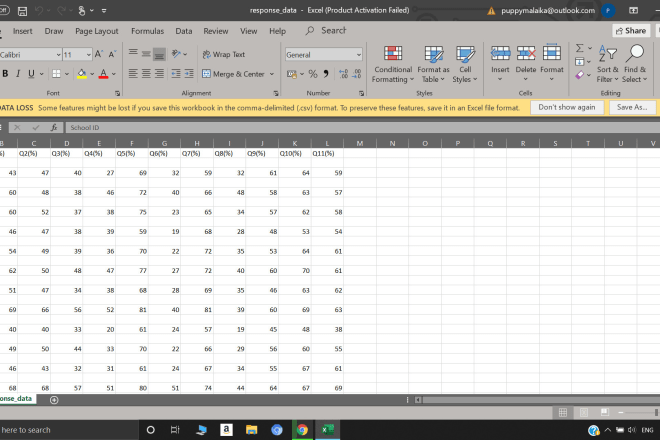Viewport: 660px width, 440px height.
Task: Open File Explorer from the taskbar
Action: [252, 430]
